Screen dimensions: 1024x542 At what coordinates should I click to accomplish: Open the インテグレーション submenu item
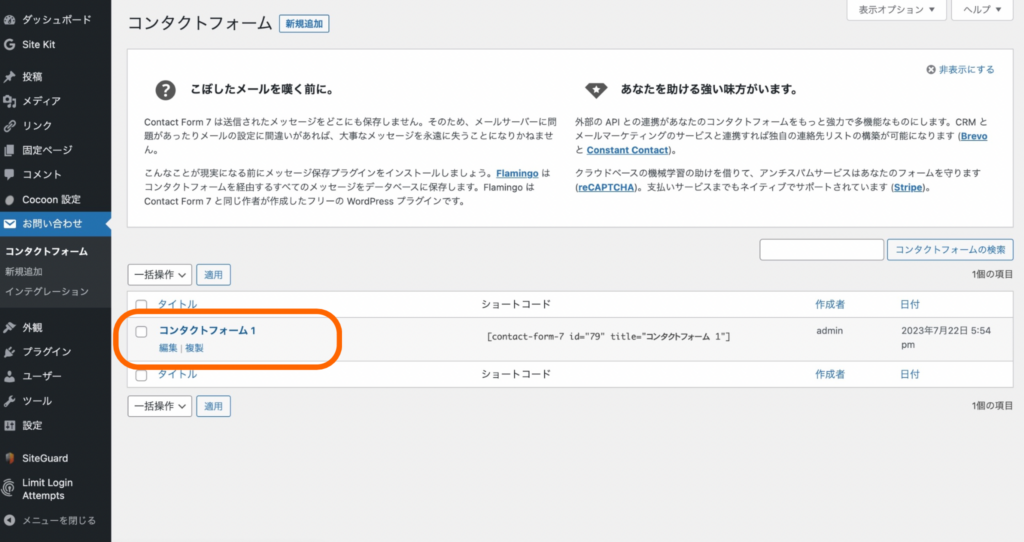pyautogui.click(x=47, y=291)
